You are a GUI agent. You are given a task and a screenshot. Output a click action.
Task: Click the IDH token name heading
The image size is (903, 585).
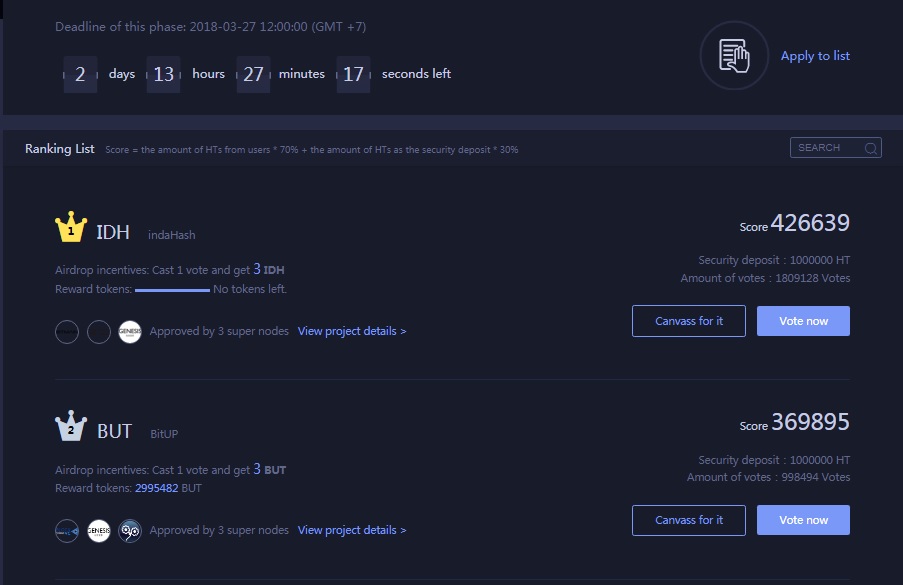tap(113, 232)
